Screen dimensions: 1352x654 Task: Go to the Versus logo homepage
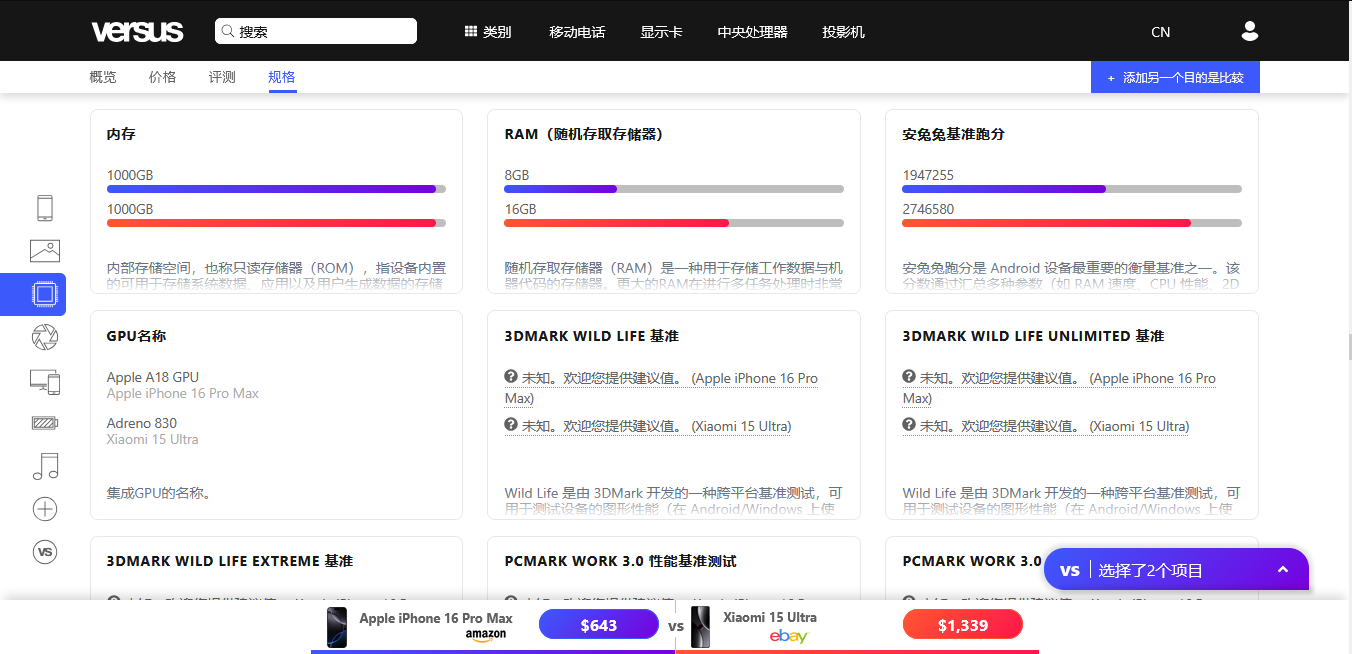[137, 31]
